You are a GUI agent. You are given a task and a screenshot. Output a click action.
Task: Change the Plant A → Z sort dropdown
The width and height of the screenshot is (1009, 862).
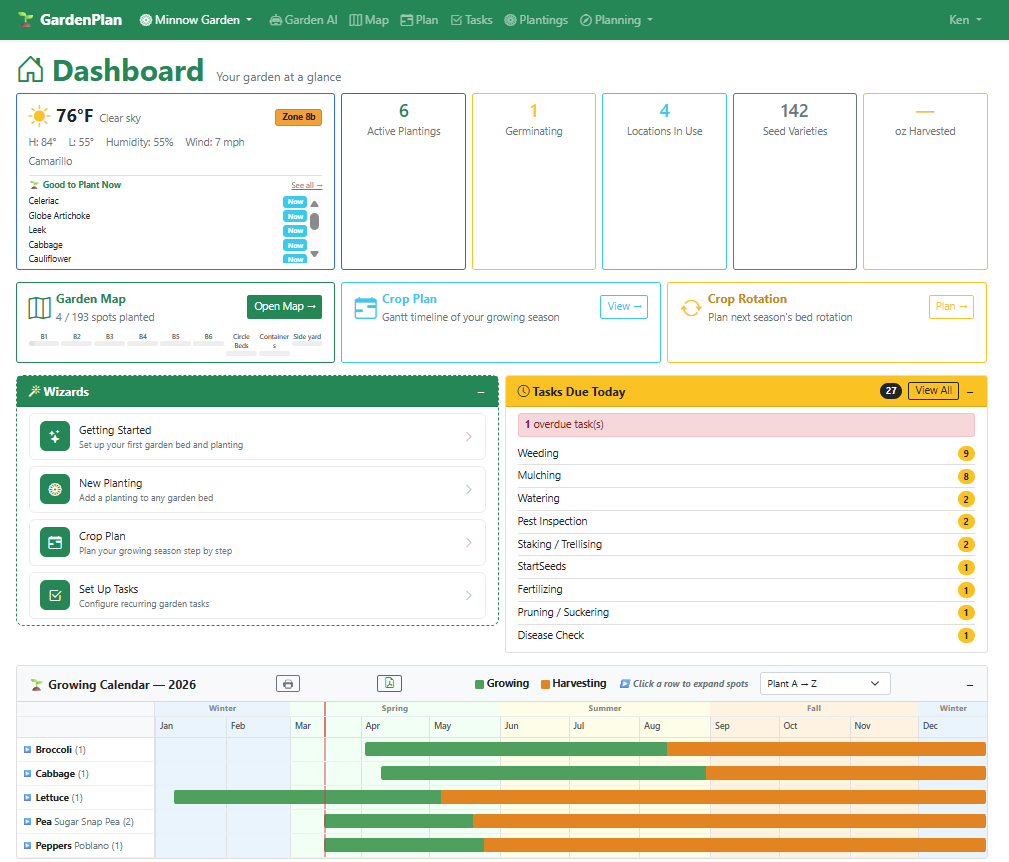pos(824,683)
